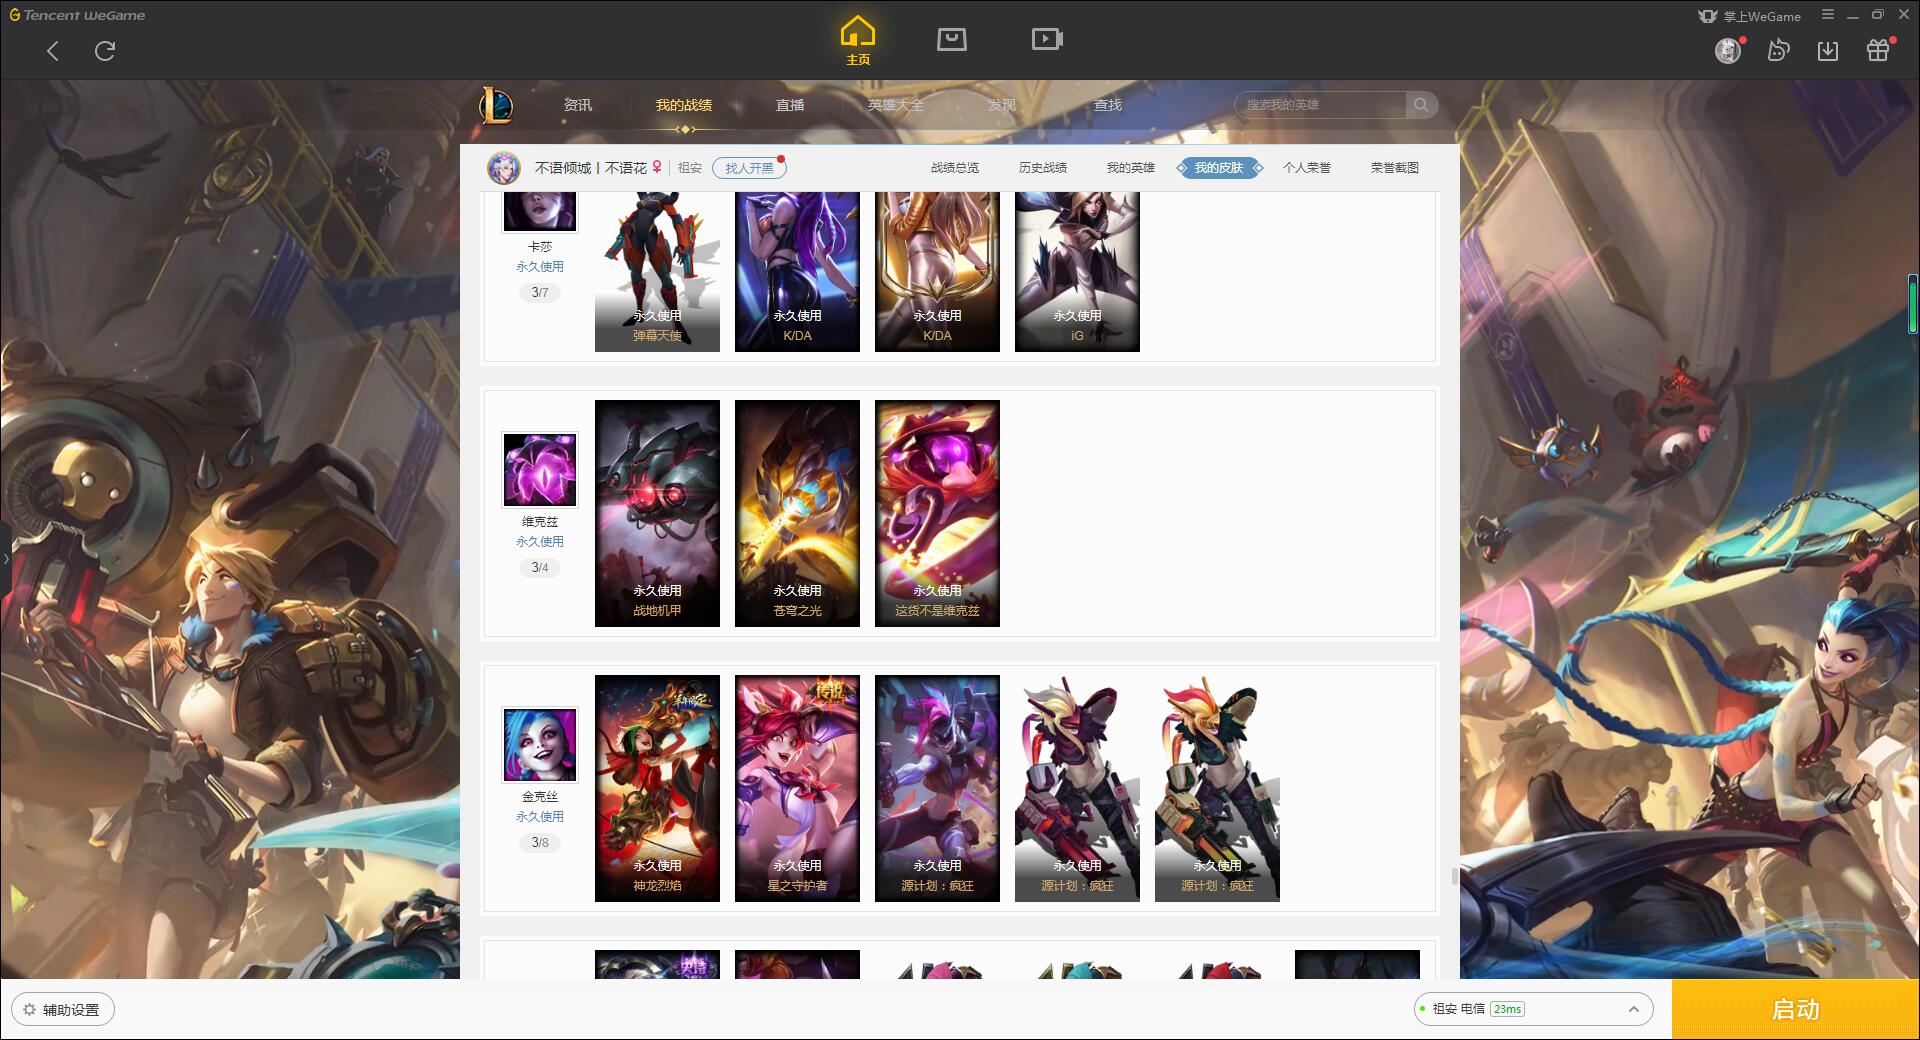
Task: Switch to 英雄大全 tab
Action: tap(896, 105)
